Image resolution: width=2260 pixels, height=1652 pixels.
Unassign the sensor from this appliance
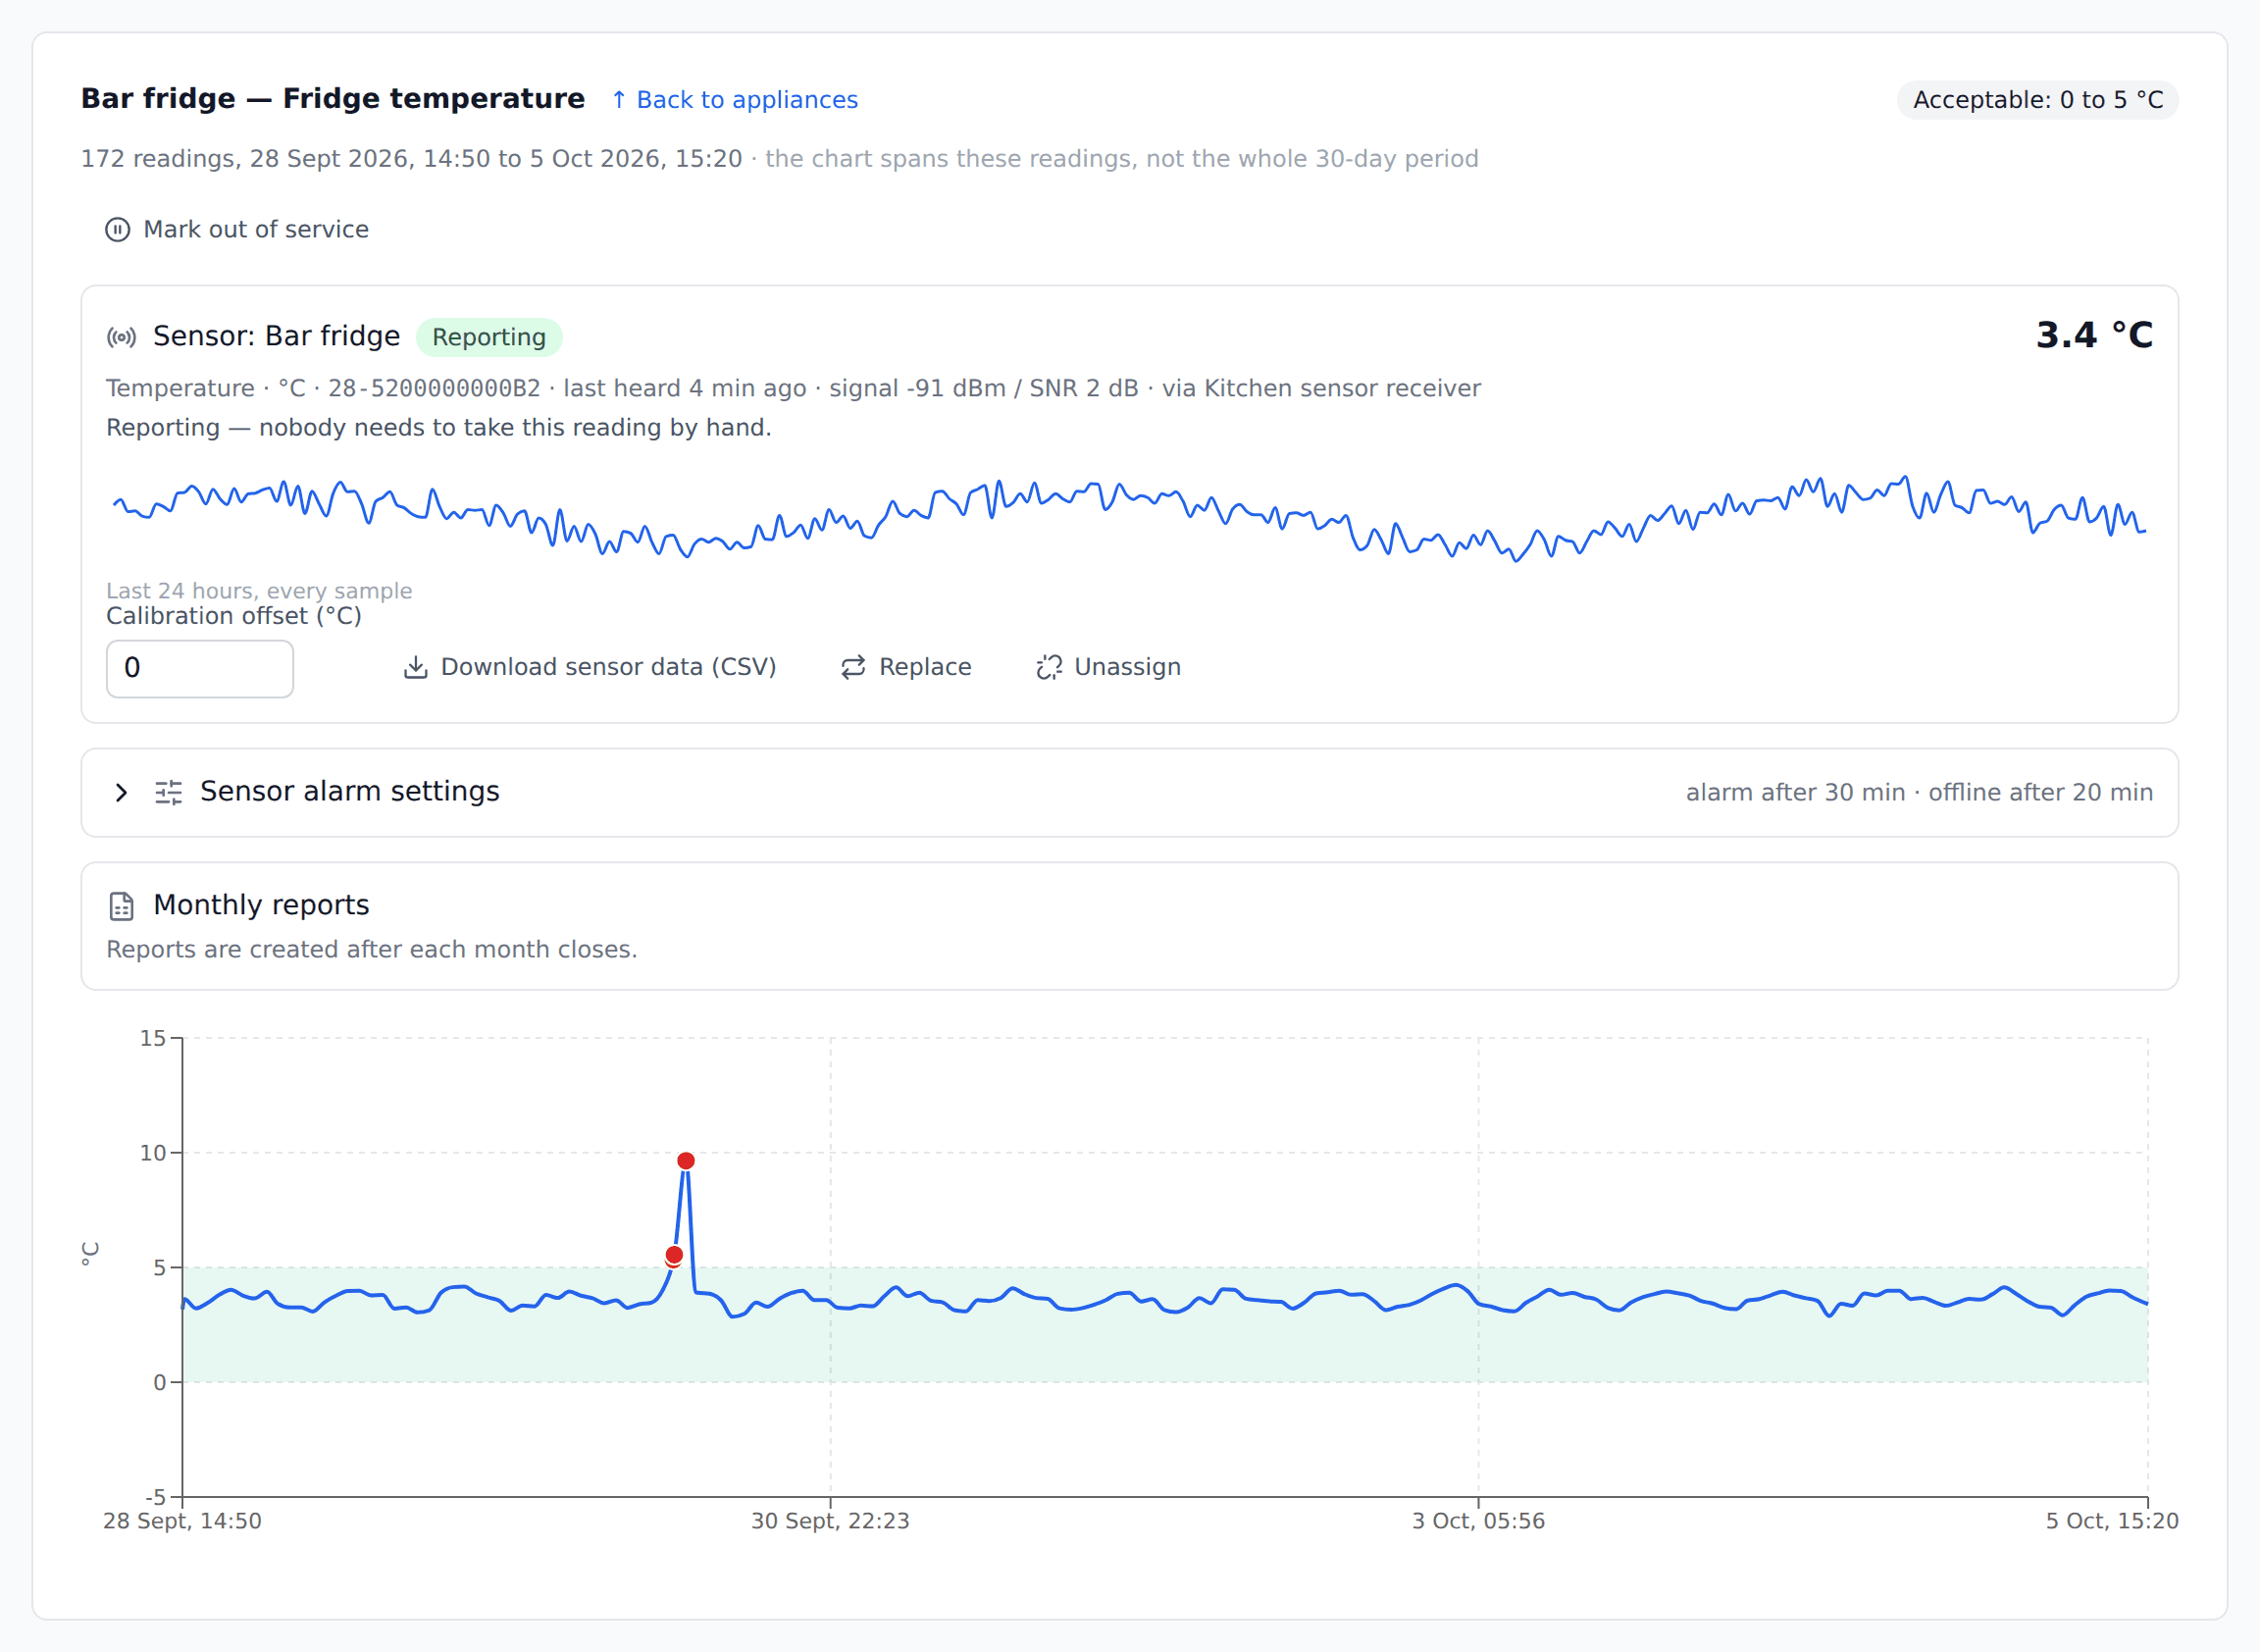[x=1109, y=667]
